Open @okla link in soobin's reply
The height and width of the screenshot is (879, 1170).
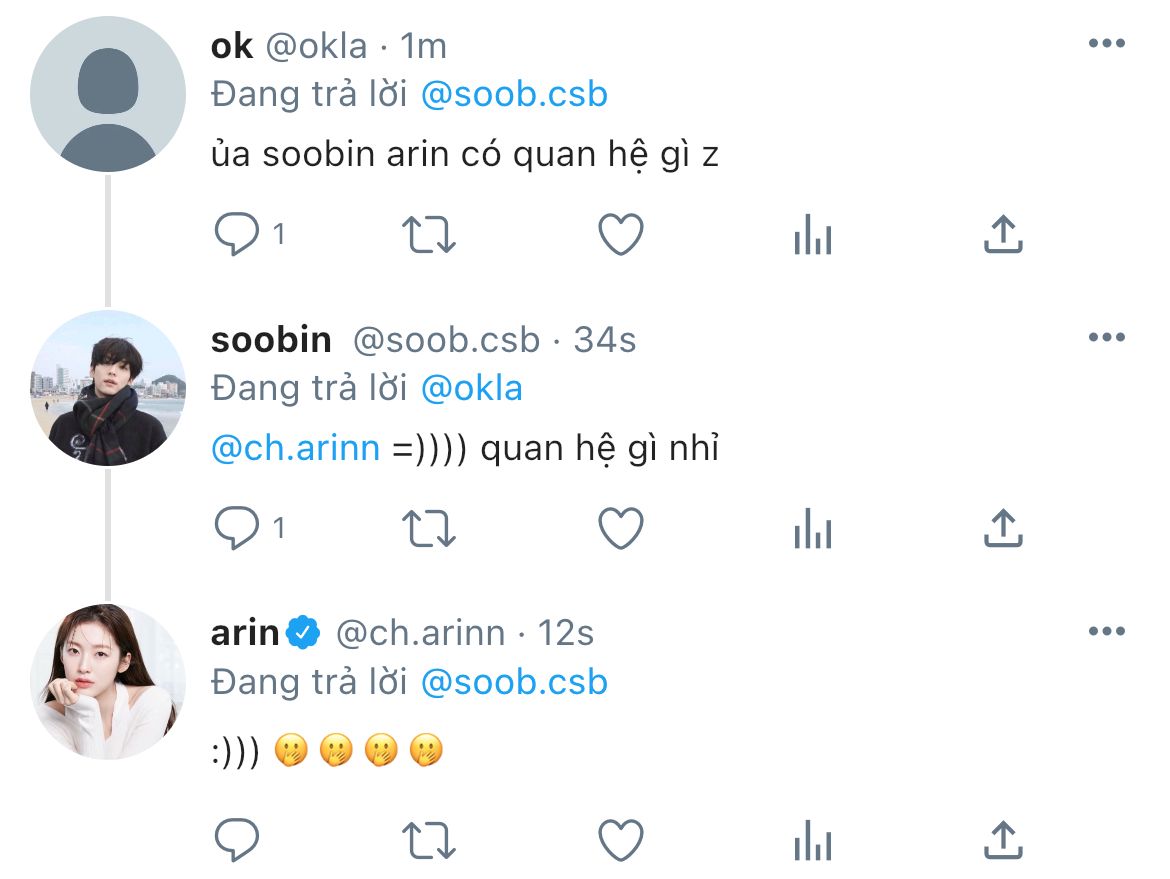[471, 388]
